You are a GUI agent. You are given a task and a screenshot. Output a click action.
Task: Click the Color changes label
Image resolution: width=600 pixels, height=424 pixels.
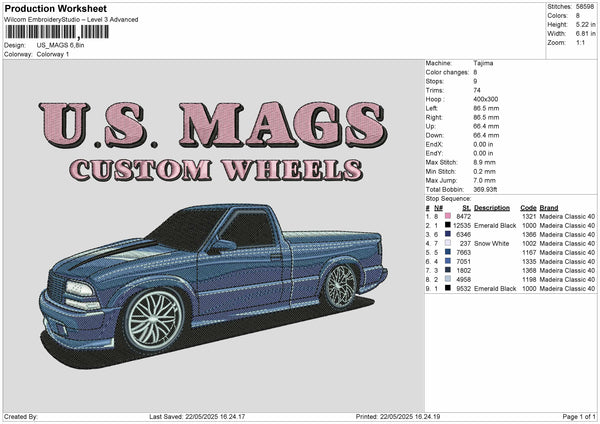pos(447,72)
